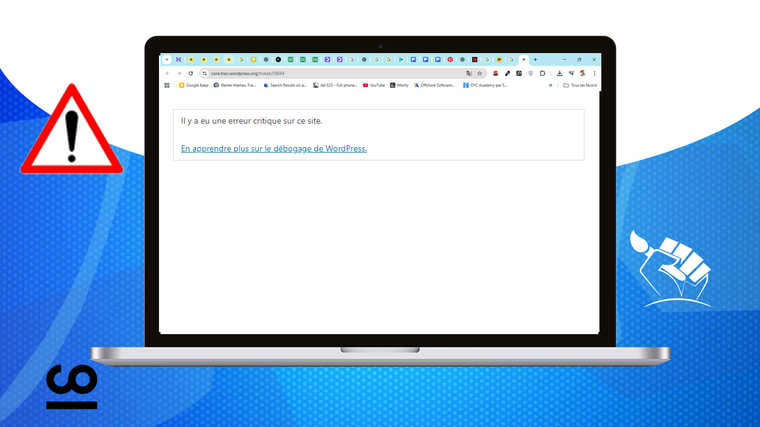Click the translate page icon

pos(469,74)
